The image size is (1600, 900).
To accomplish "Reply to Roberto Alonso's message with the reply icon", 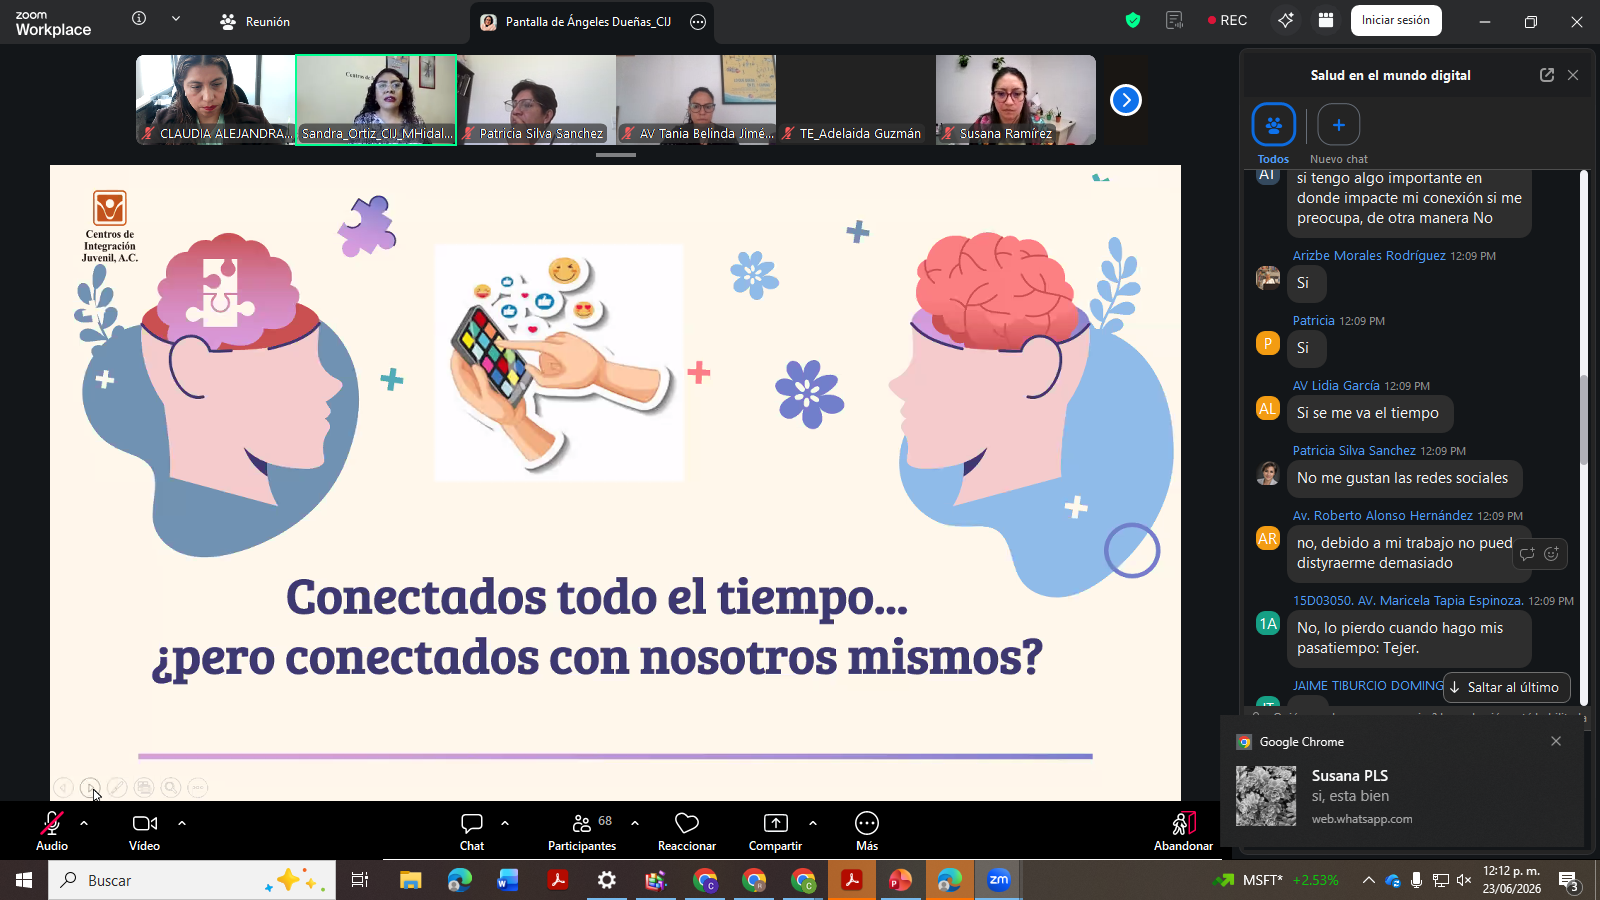I will pos(1527,554).
